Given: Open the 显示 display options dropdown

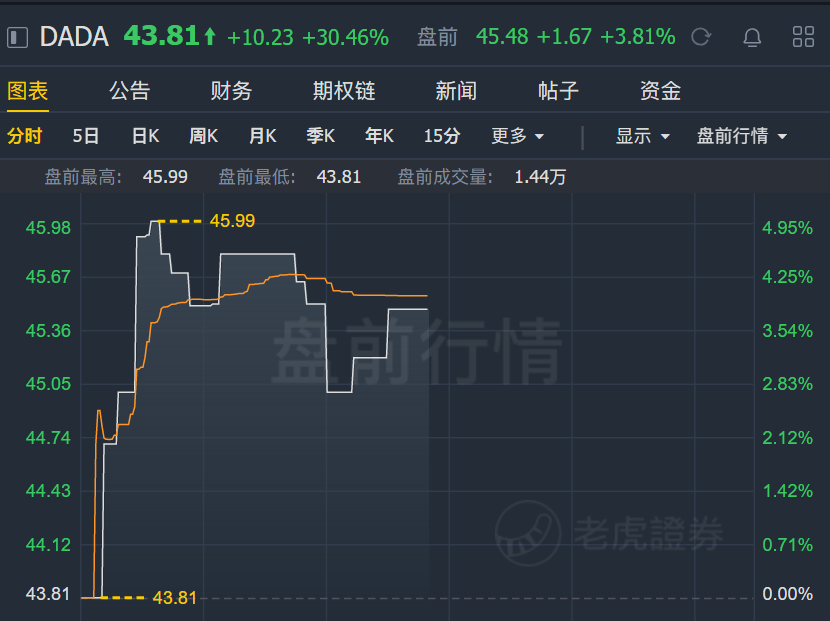Looking at the screenshot, I should coord(642,136).
